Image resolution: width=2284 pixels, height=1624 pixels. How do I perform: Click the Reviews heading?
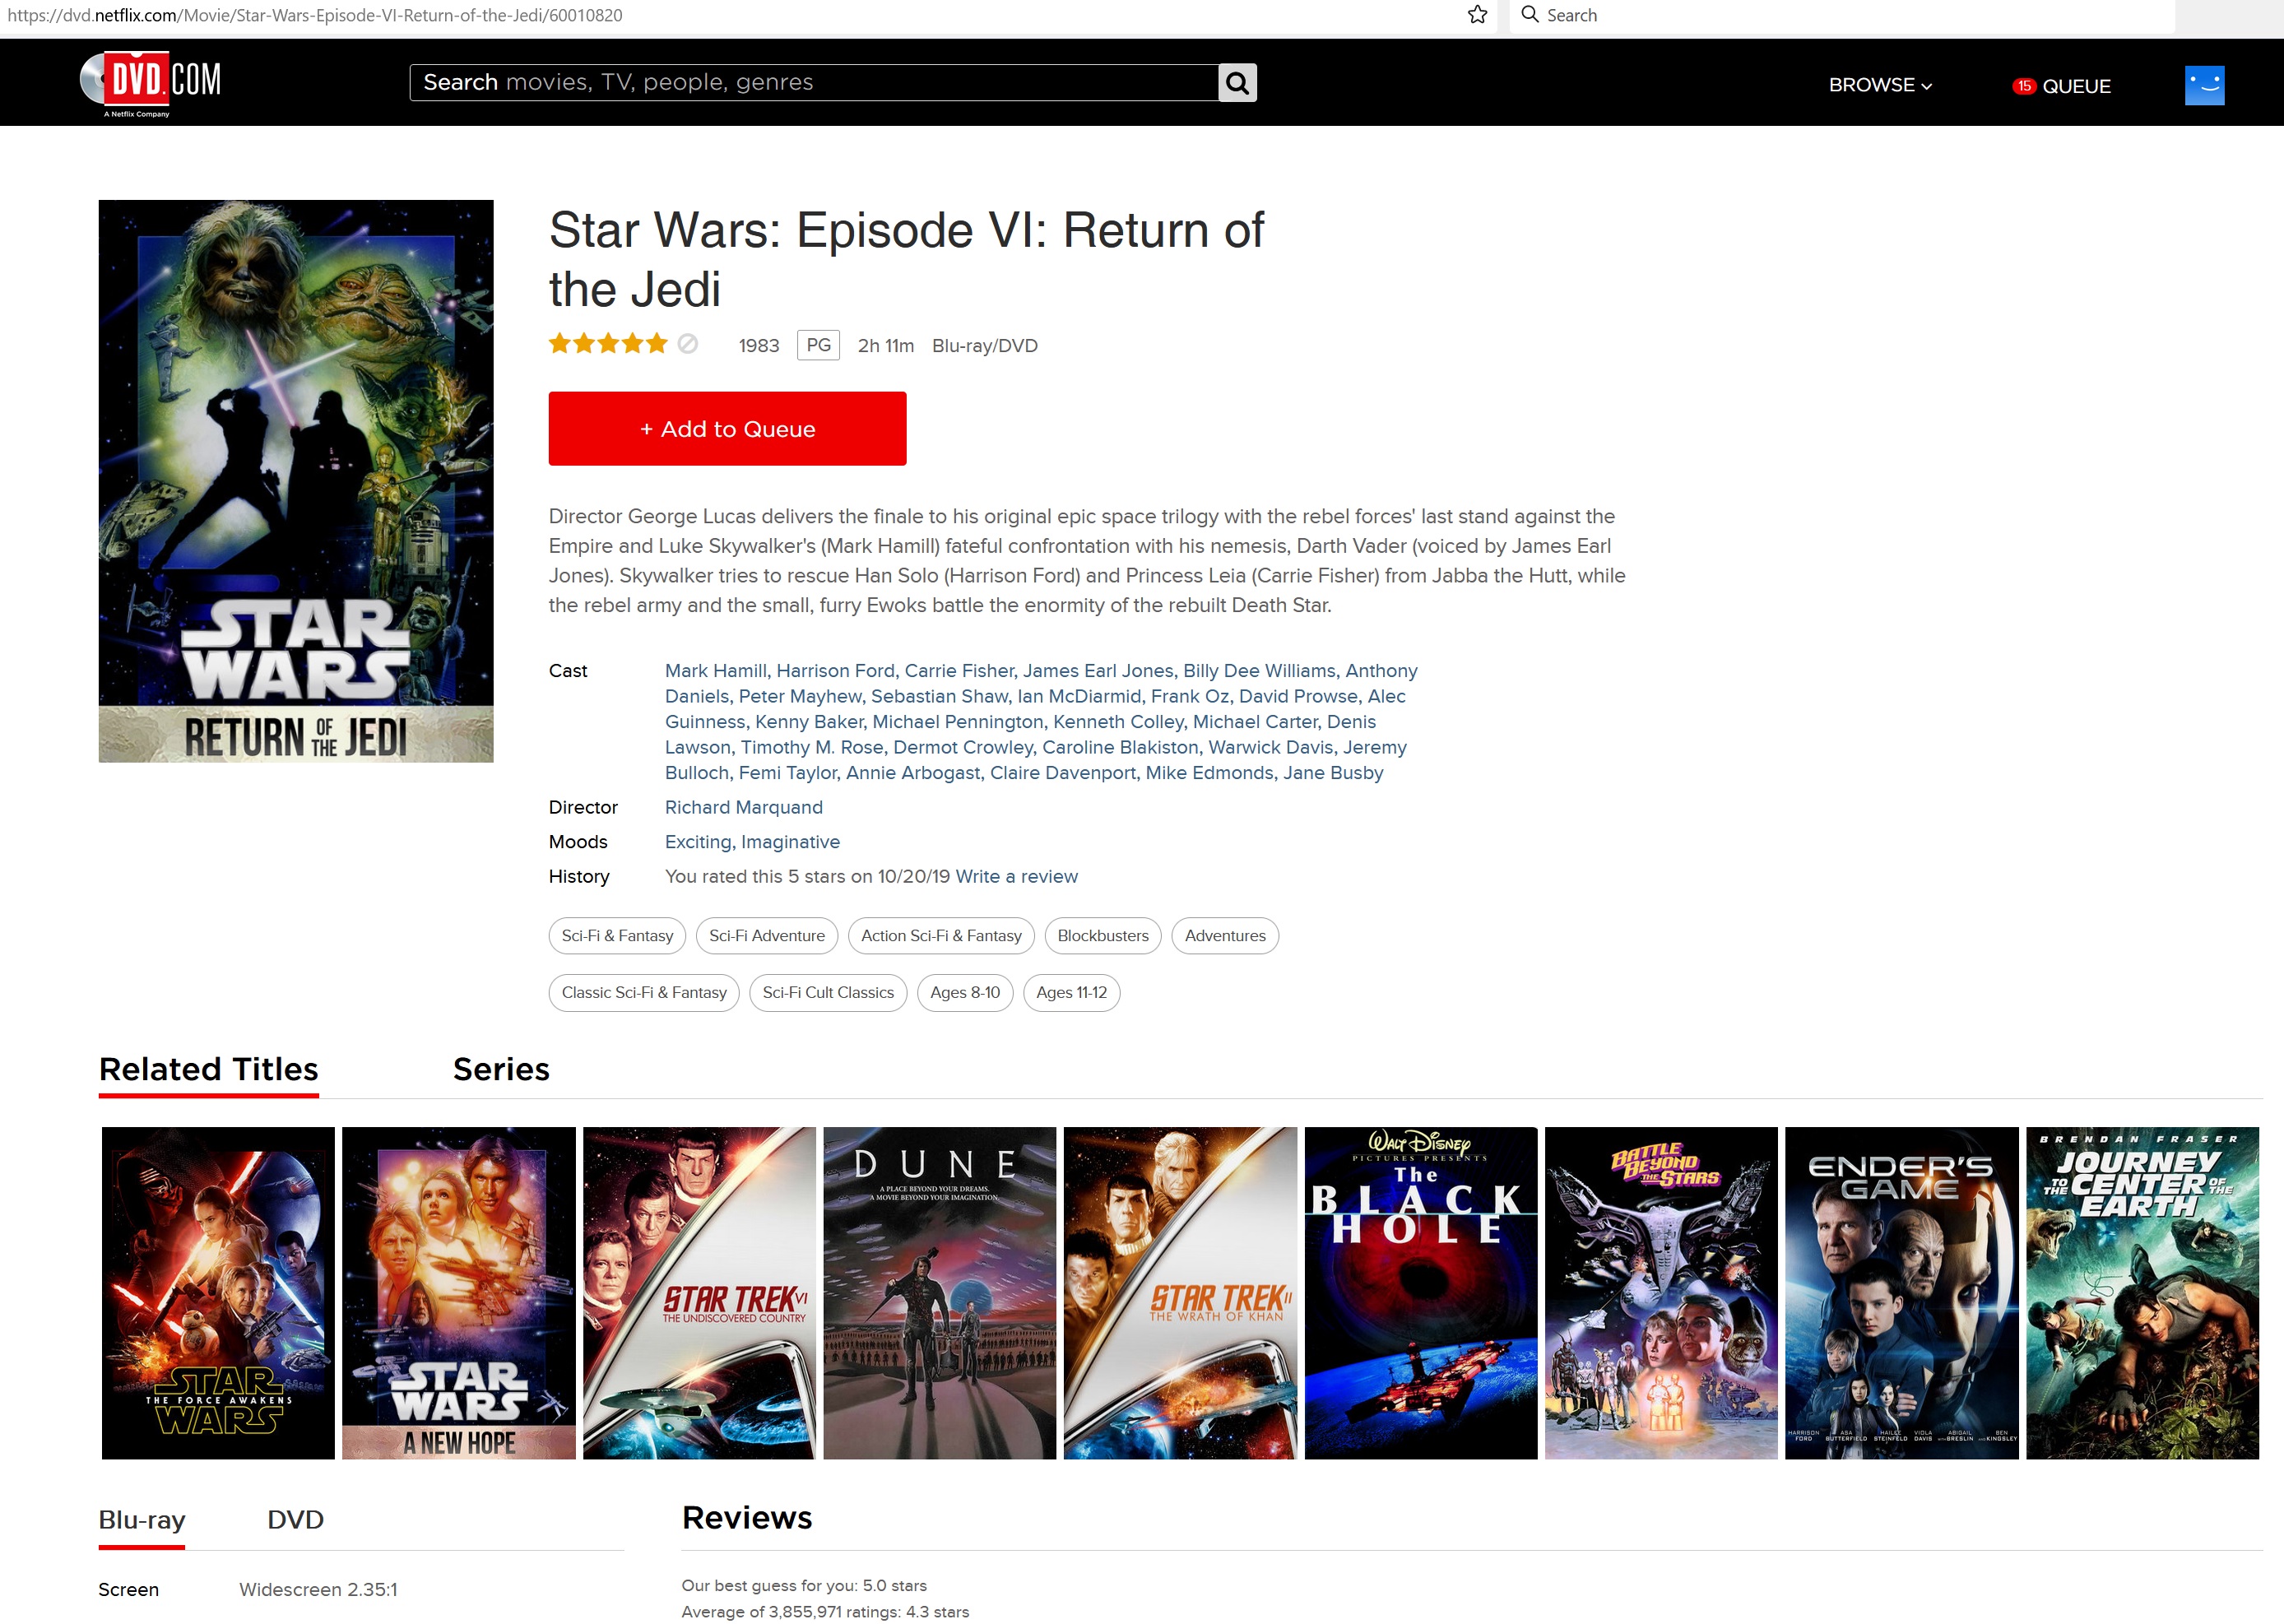[747, 1517]
